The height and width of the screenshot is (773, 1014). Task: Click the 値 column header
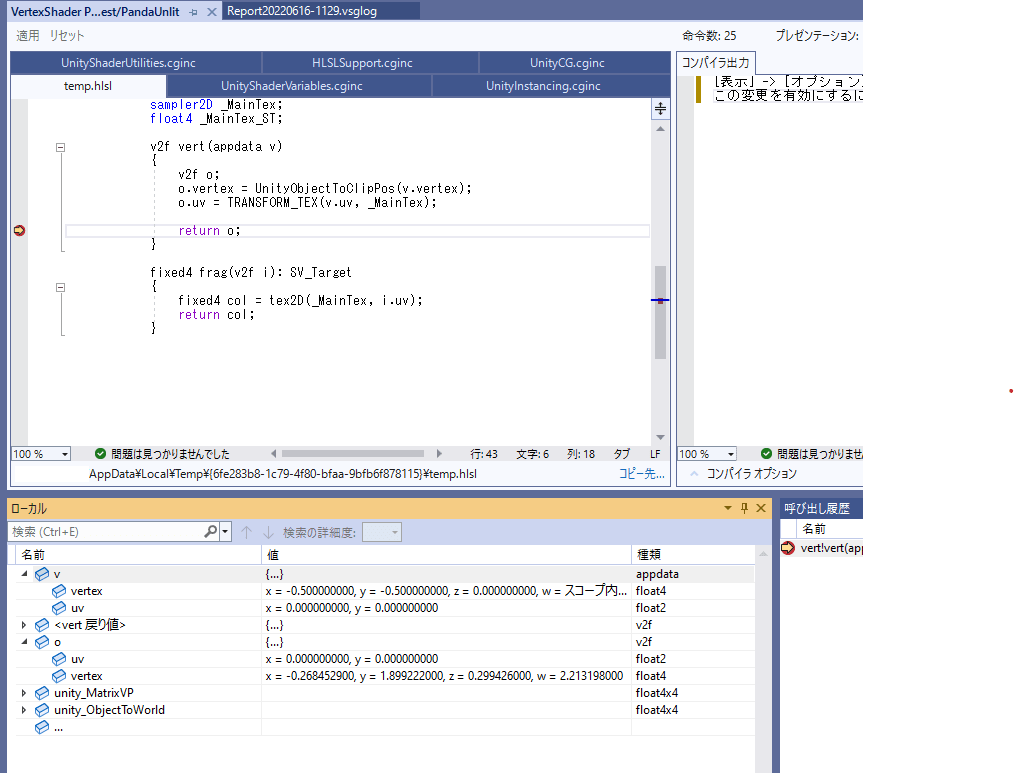click(x=447, y=554)
